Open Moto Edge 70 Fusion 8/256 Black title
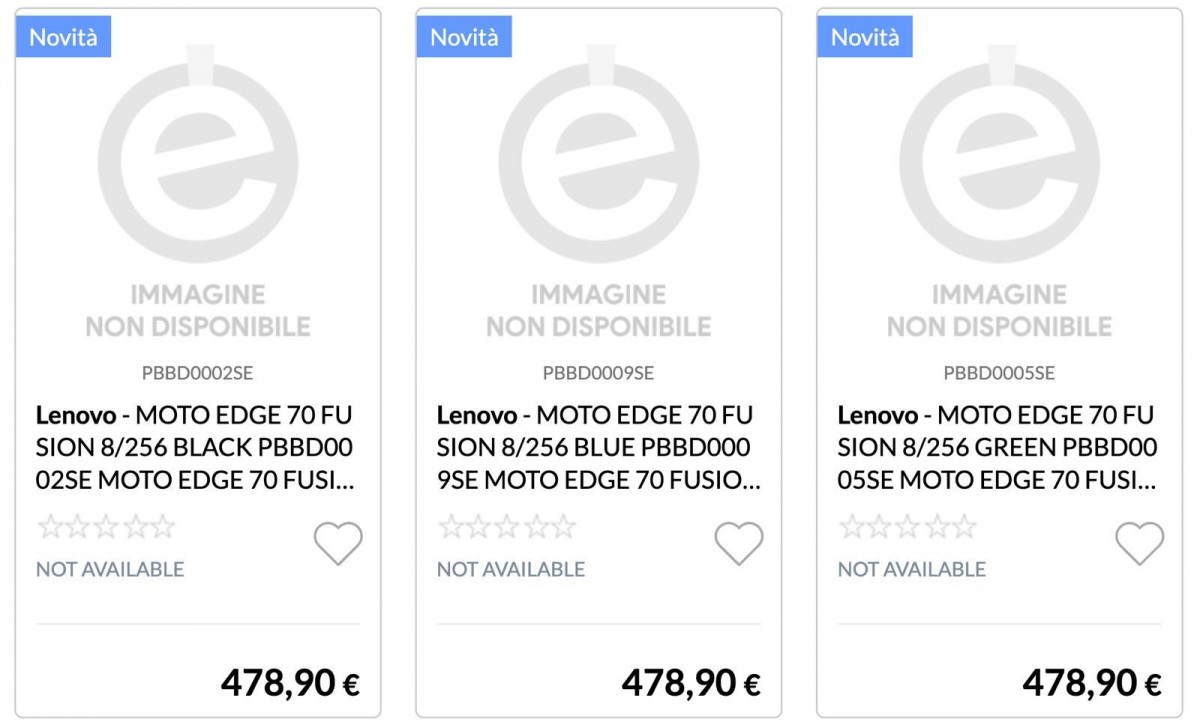 pos(195,448)
